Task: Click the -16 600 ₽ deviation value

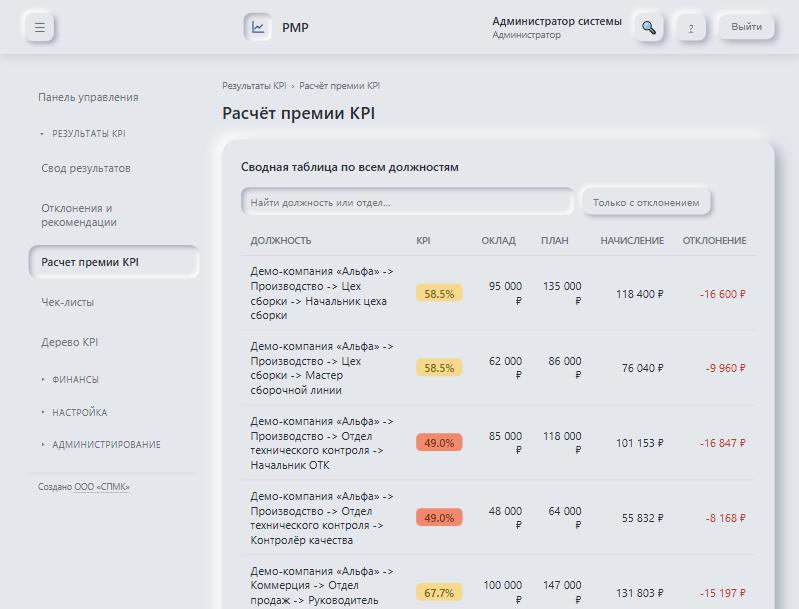Action: (x=723, y=294)
